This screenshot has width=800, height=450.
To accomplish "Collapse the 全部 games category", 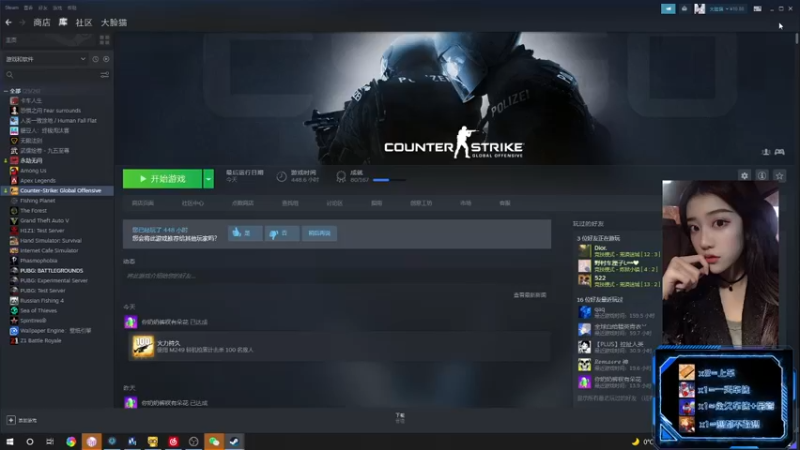I will point(6,91).
